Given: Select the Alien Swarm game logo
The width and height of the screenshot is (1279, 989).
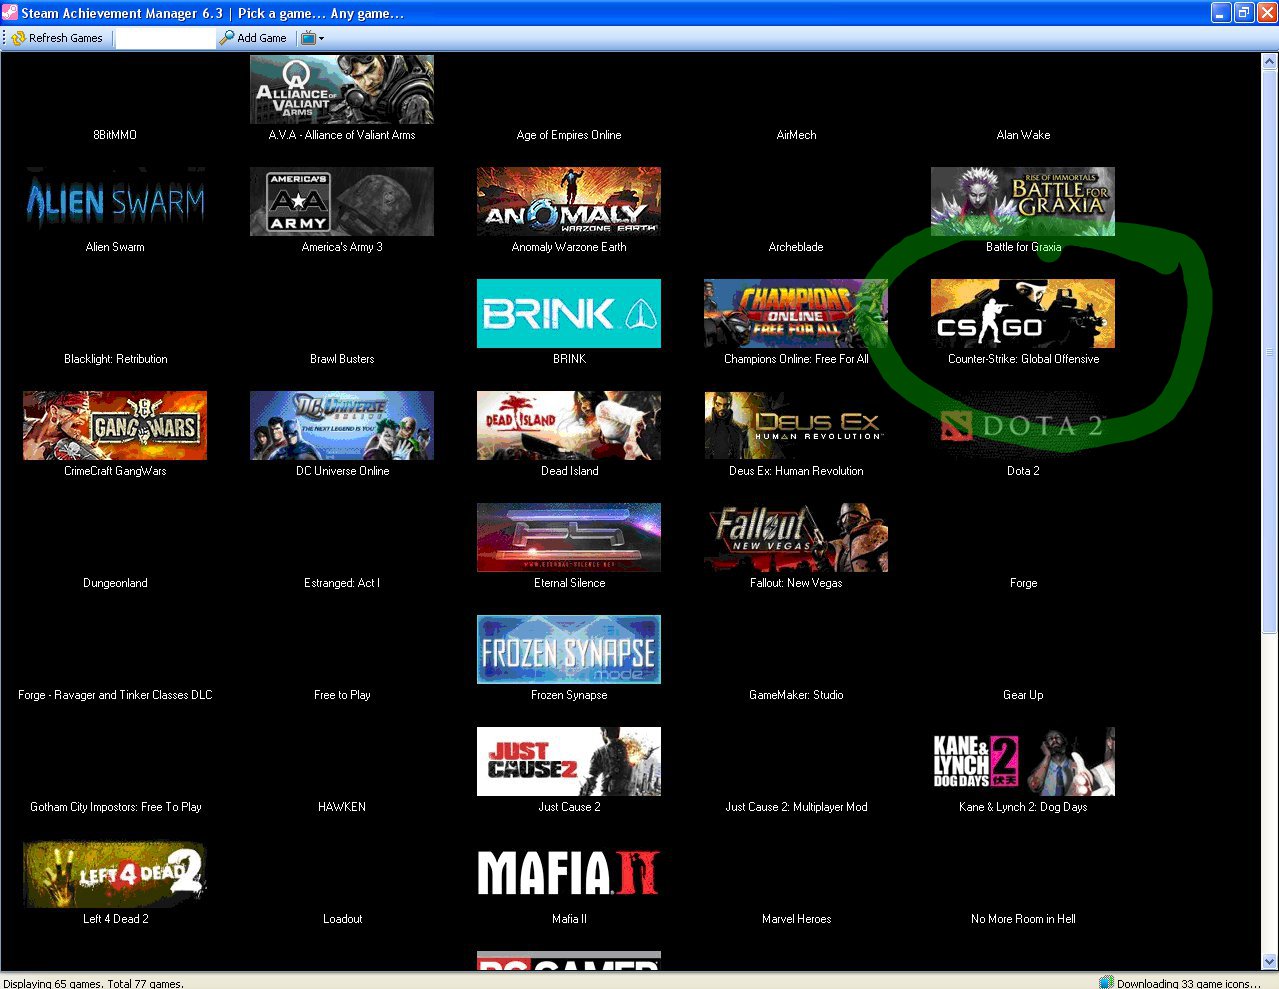Looking at the screenshot, I should pyautogui.click(x=115, y=201).
